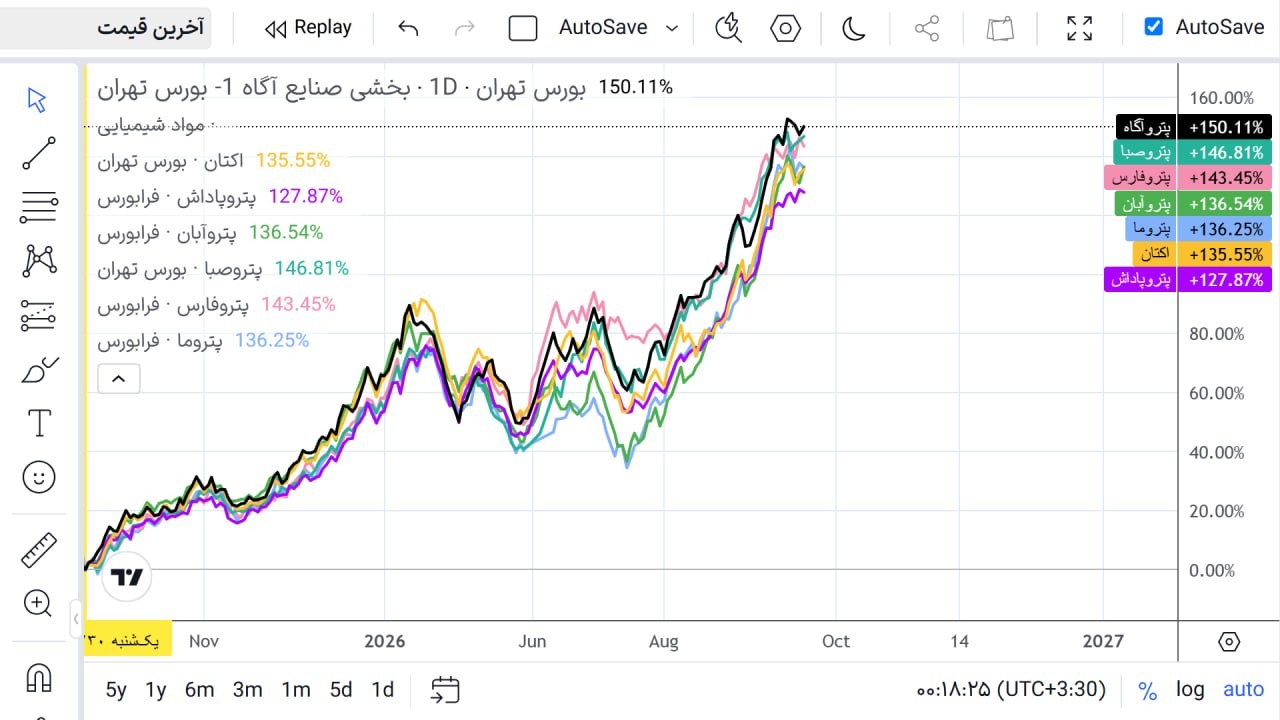Collapse the left drawing toolbar
The height and width of the screenshot is (720, 1280).
pos(76,619)
